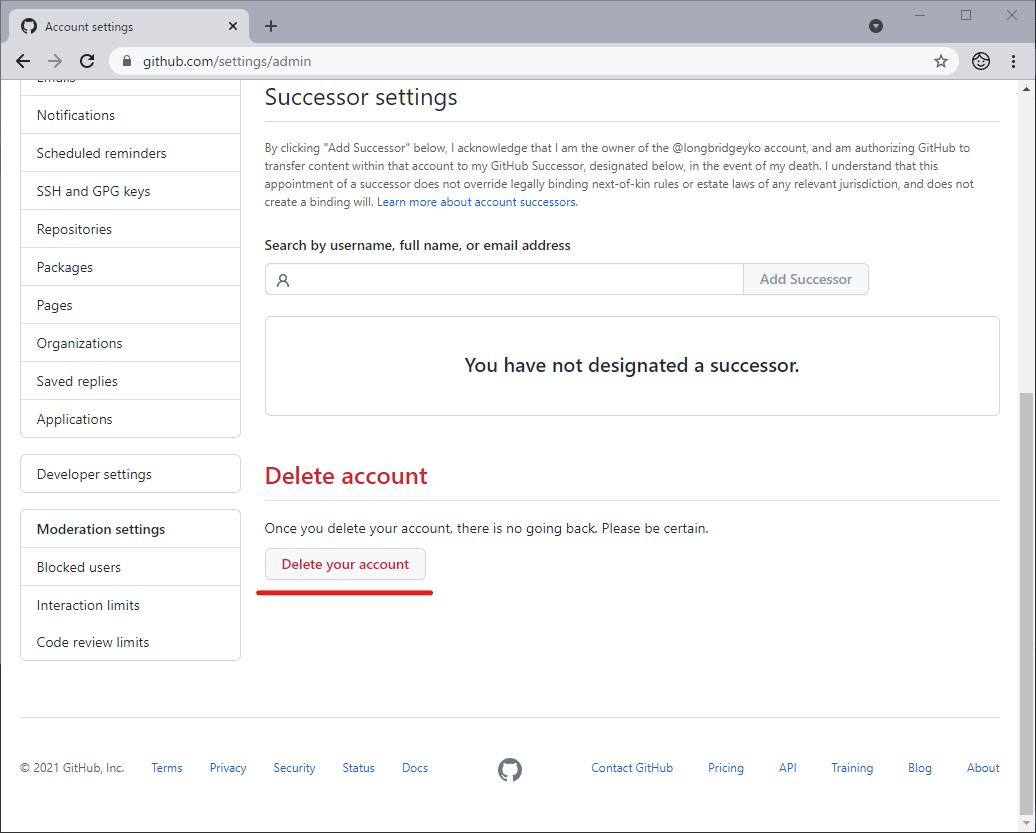Click the Add Successor button

(805, 279)
